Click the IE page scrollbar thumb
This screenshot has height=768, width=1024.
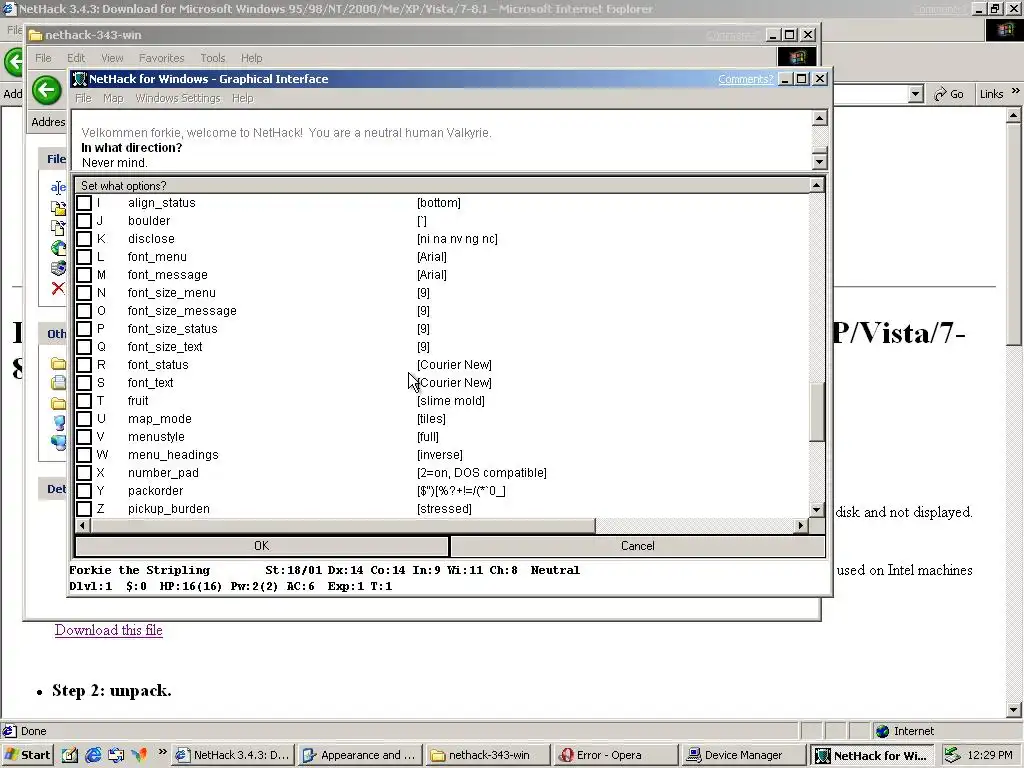coord(1014,235)
